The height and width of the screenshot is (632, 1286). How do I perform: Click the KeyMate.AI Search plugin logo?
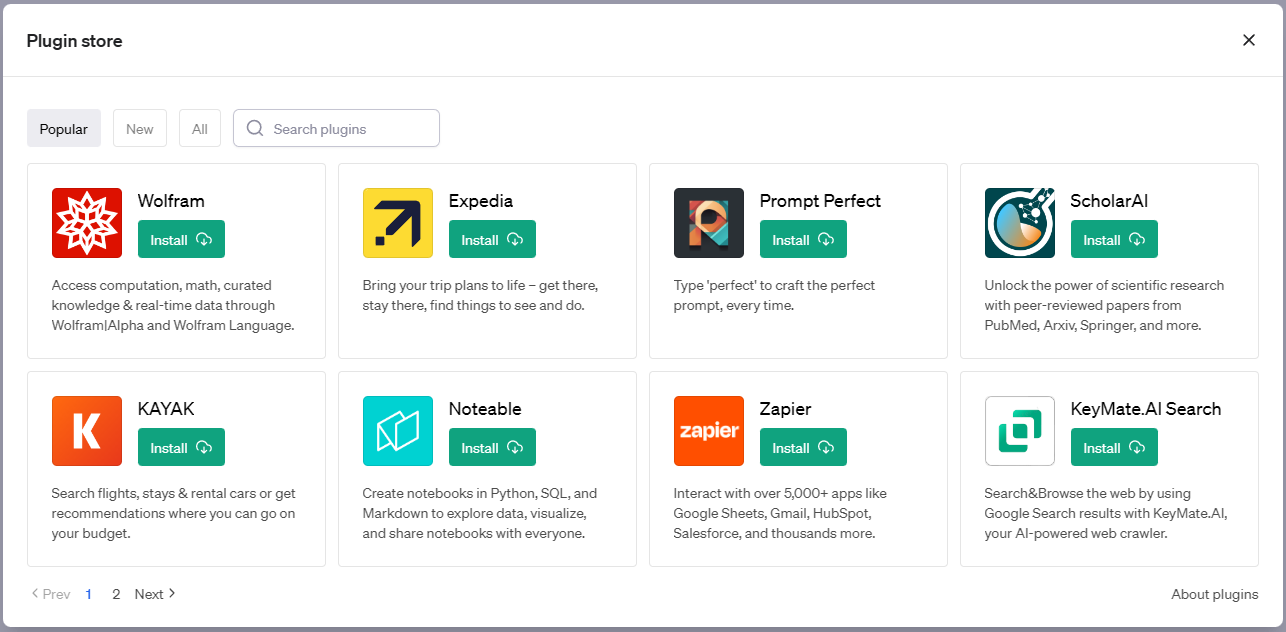point(1020,431)
